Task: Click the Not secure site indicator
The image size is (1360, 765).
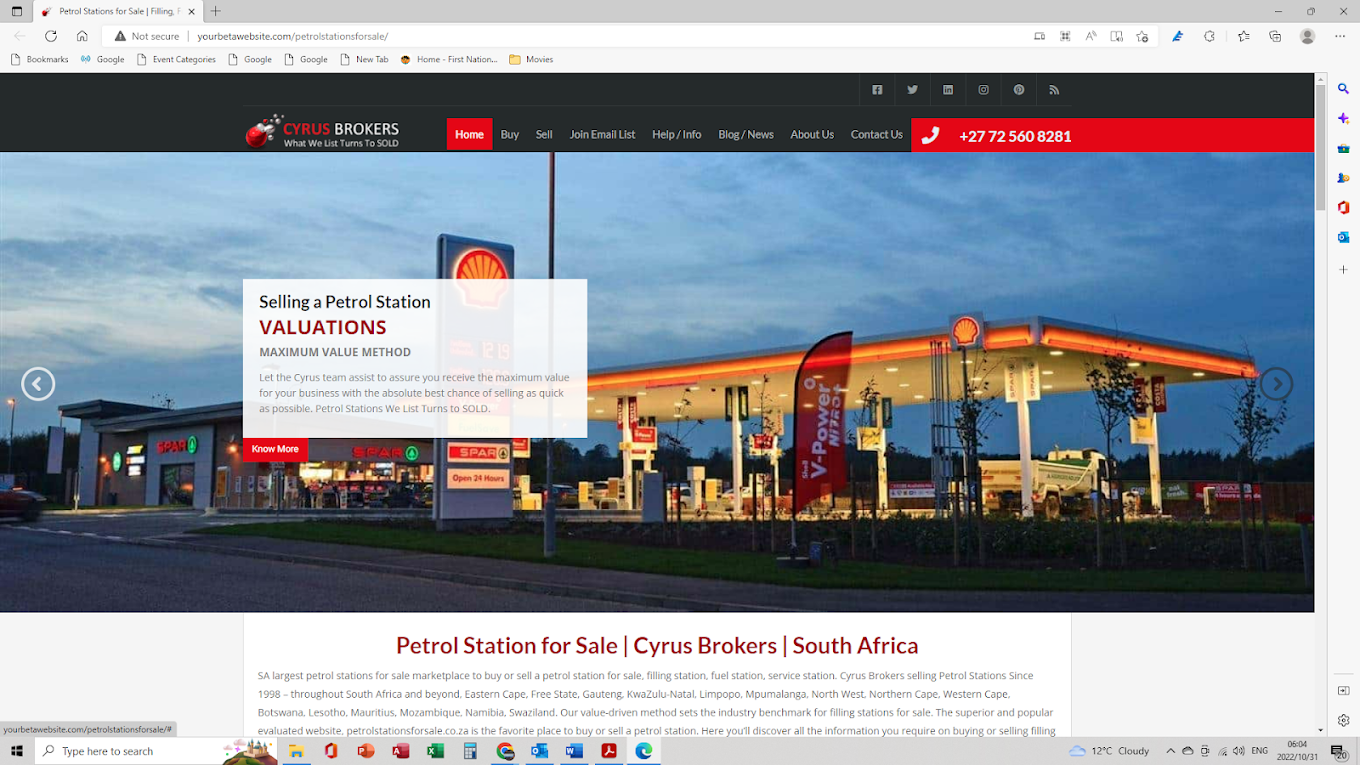Action: [146, 36]
